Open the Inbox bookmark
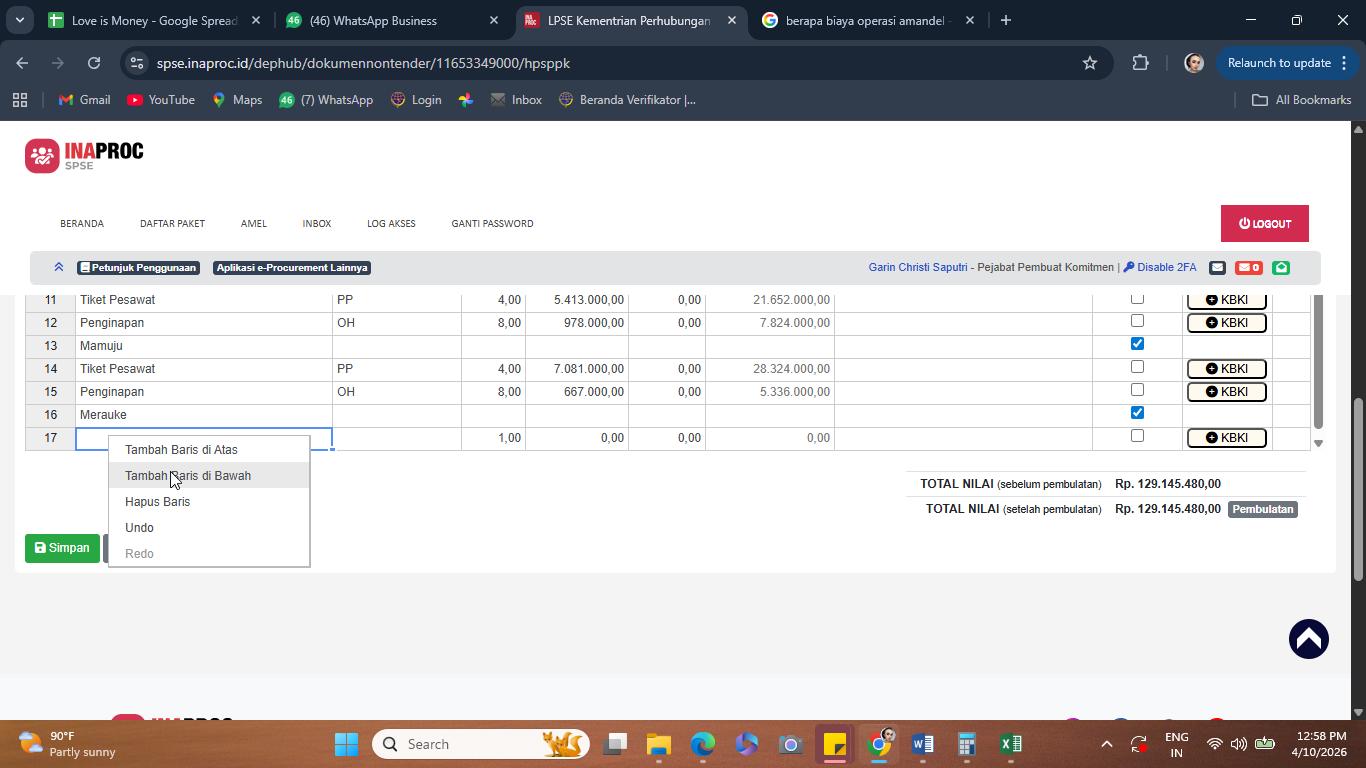1366x768 pixels. point(516,100)
